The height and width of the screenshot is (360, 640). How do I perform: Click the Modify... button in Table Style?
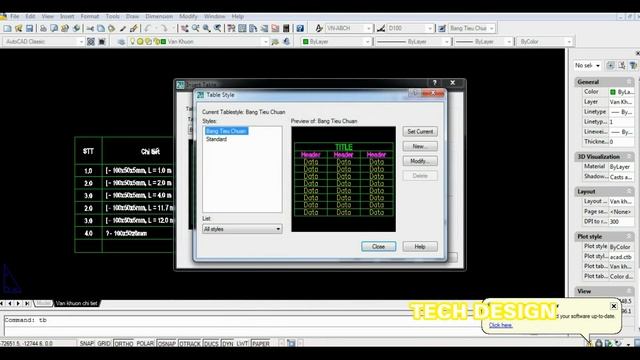pos(420,161)
